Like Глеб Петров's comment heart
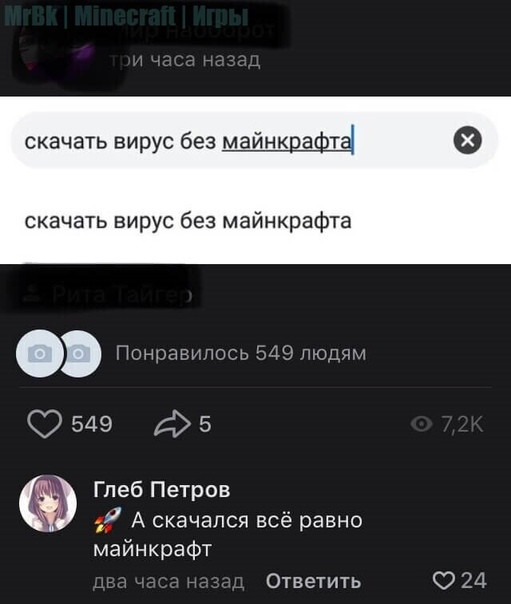The width and height of the screenshot is (511, 604). (444, 581)
